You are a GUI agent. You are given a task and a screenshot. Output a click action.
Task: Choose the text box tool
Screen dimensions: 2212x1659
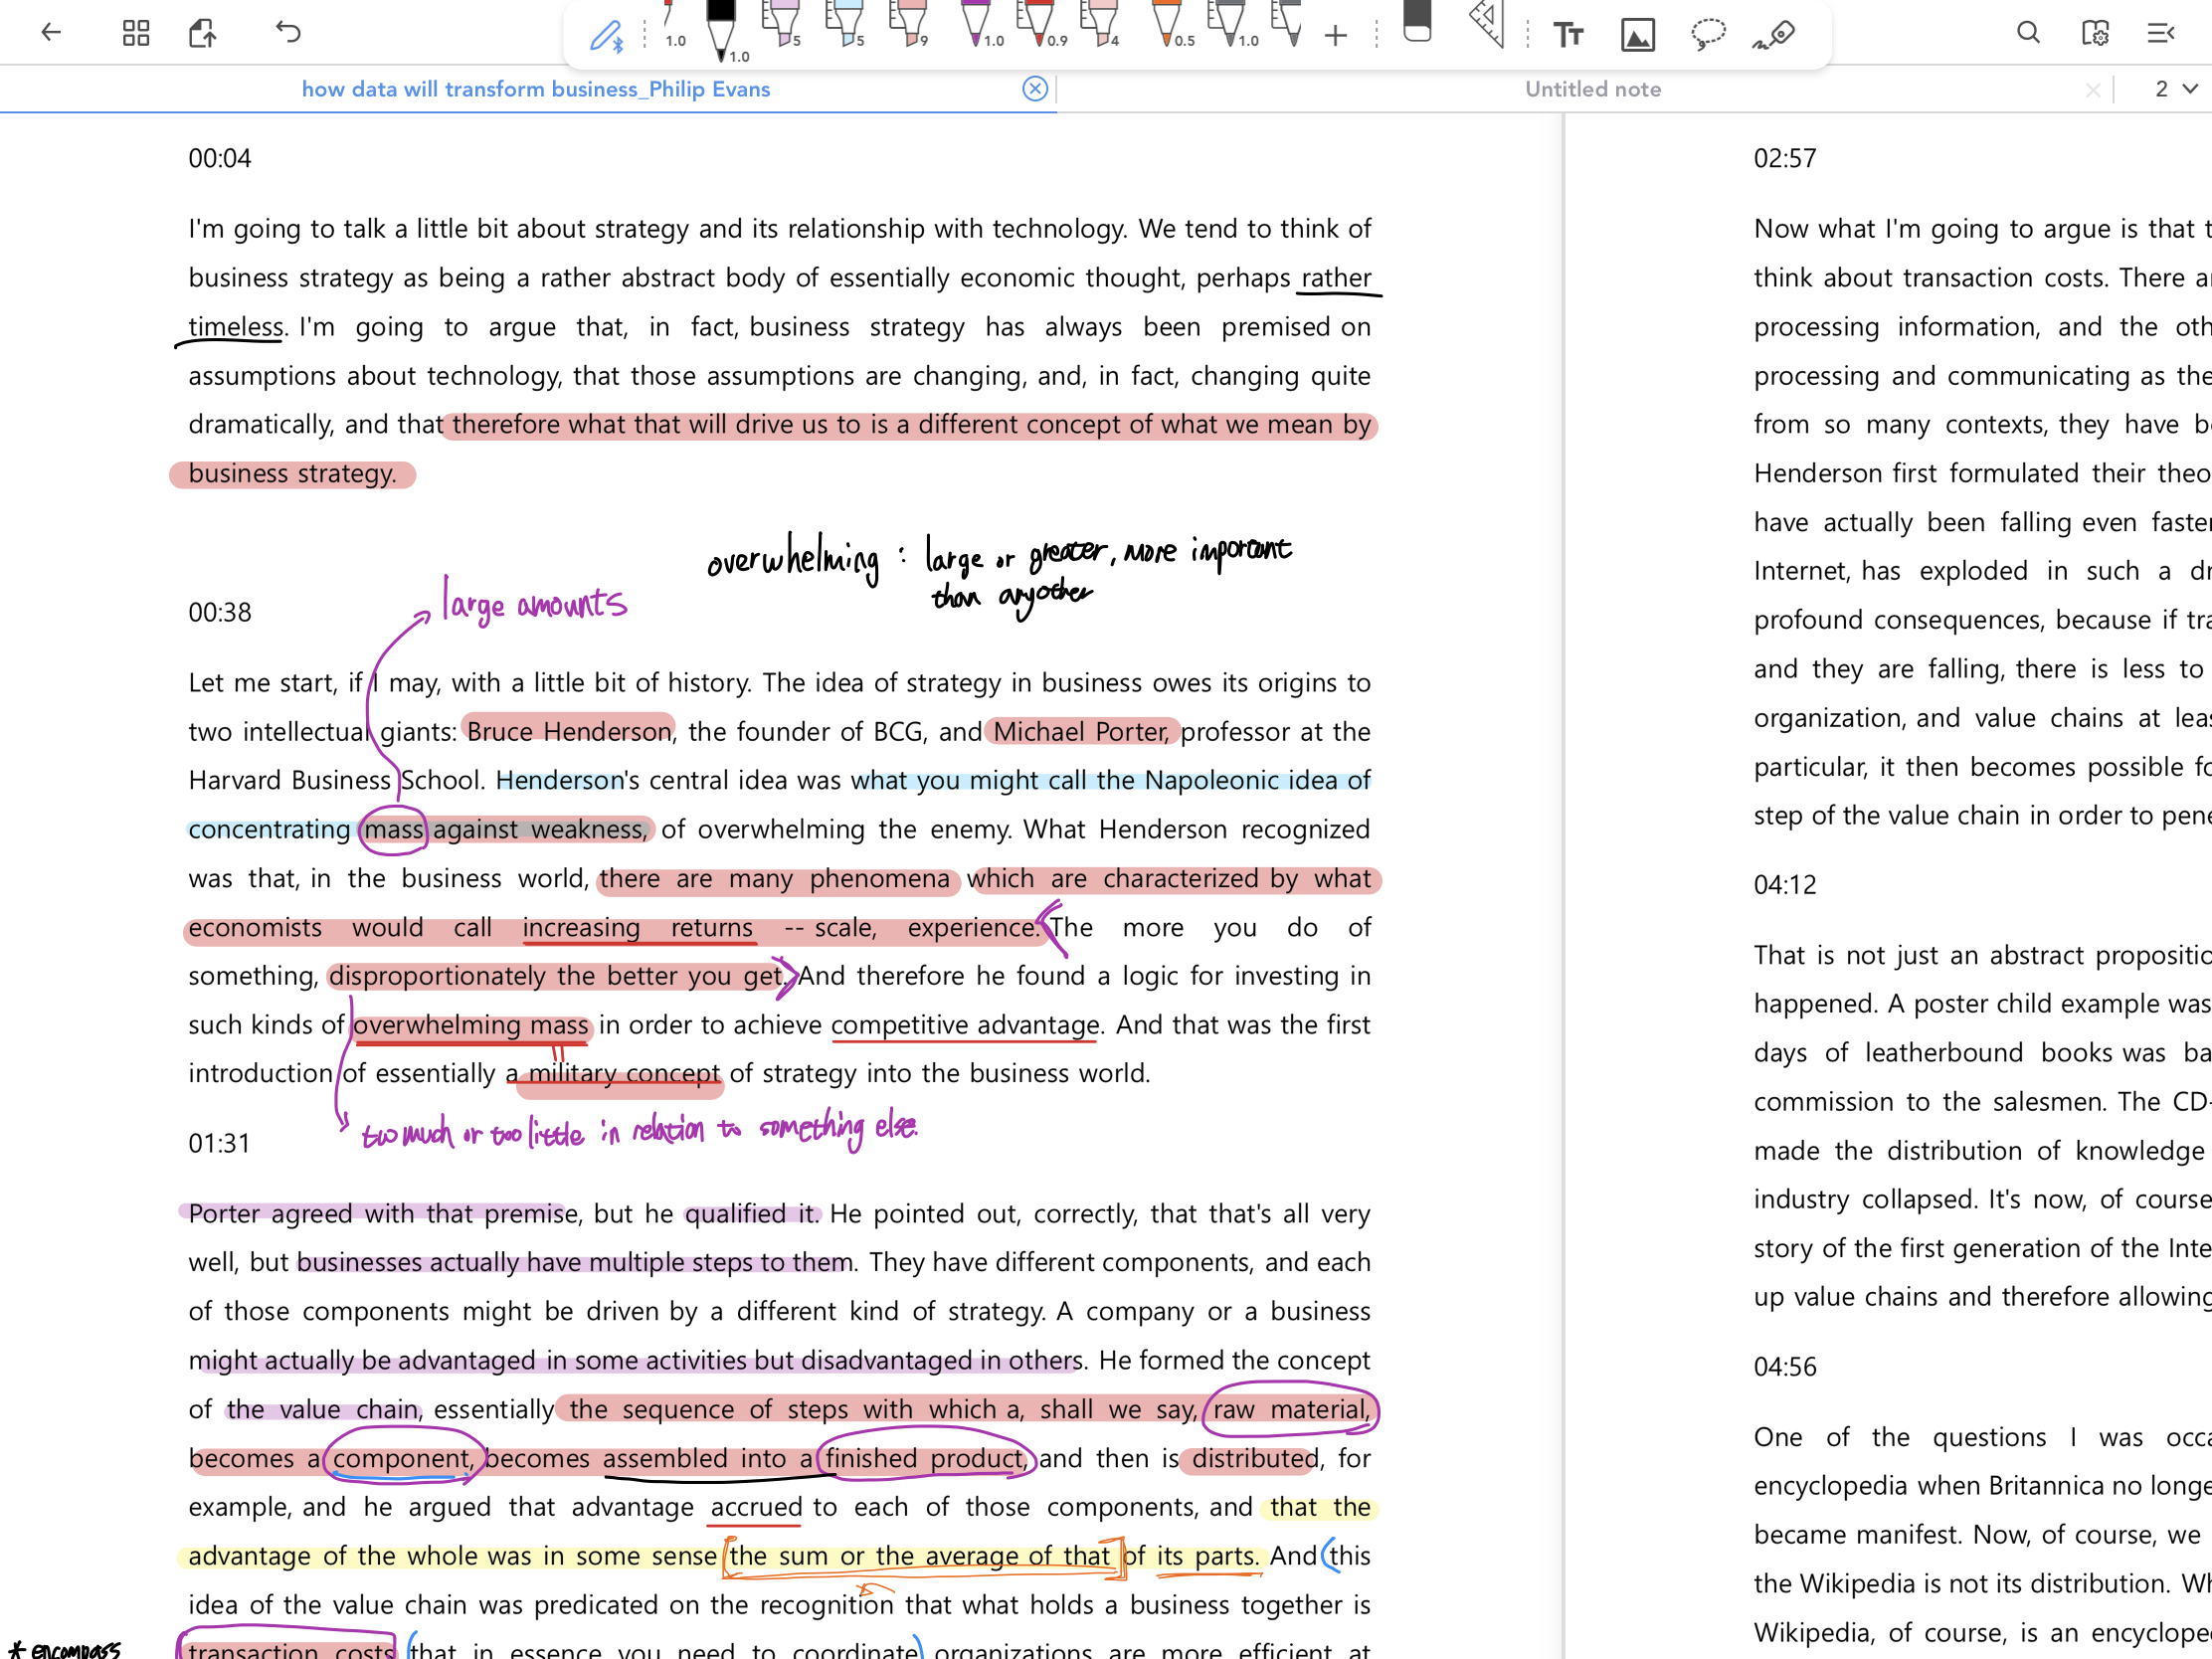click(1567, 35)
